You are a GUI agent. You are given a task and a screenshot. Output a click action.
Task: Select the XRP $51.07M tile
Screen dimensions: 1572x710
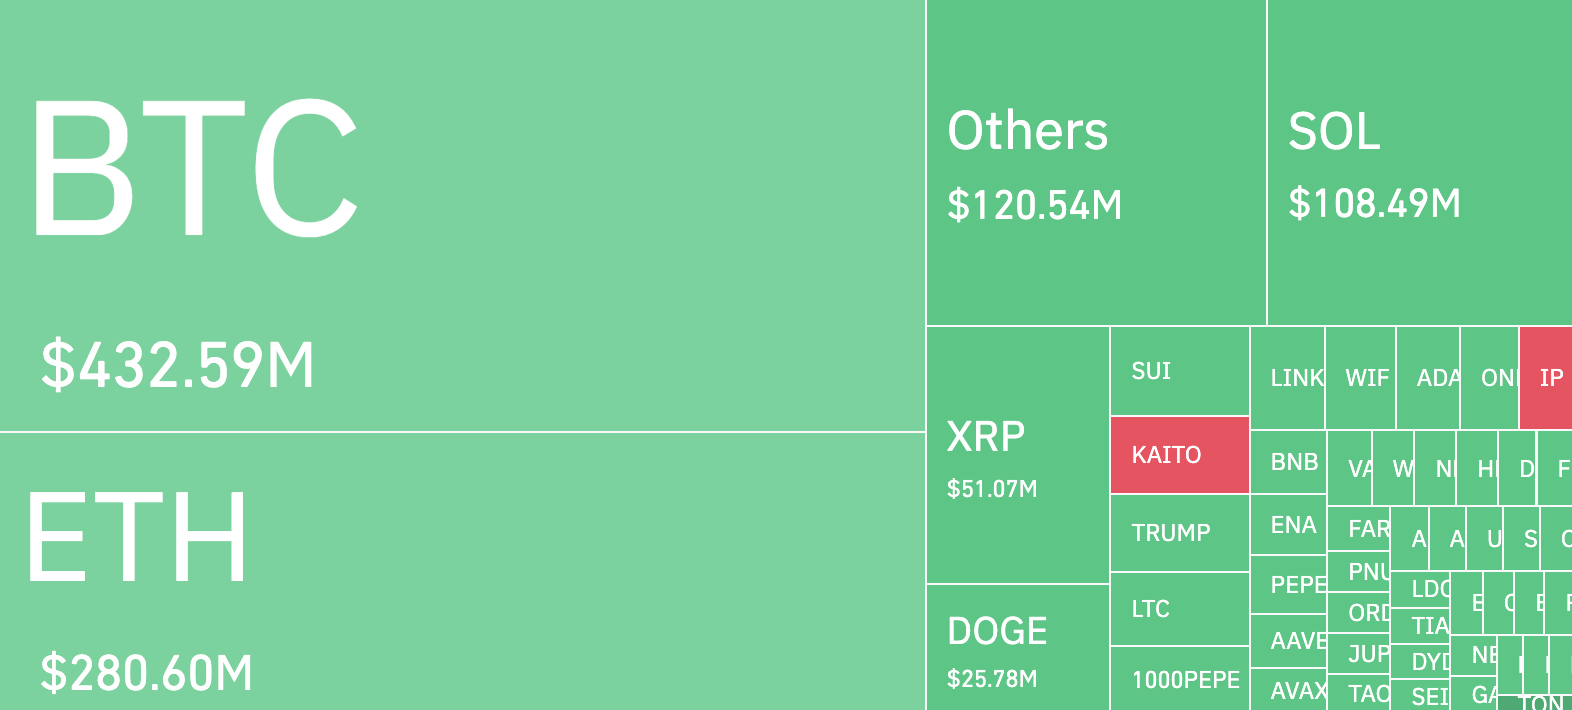1018,456
